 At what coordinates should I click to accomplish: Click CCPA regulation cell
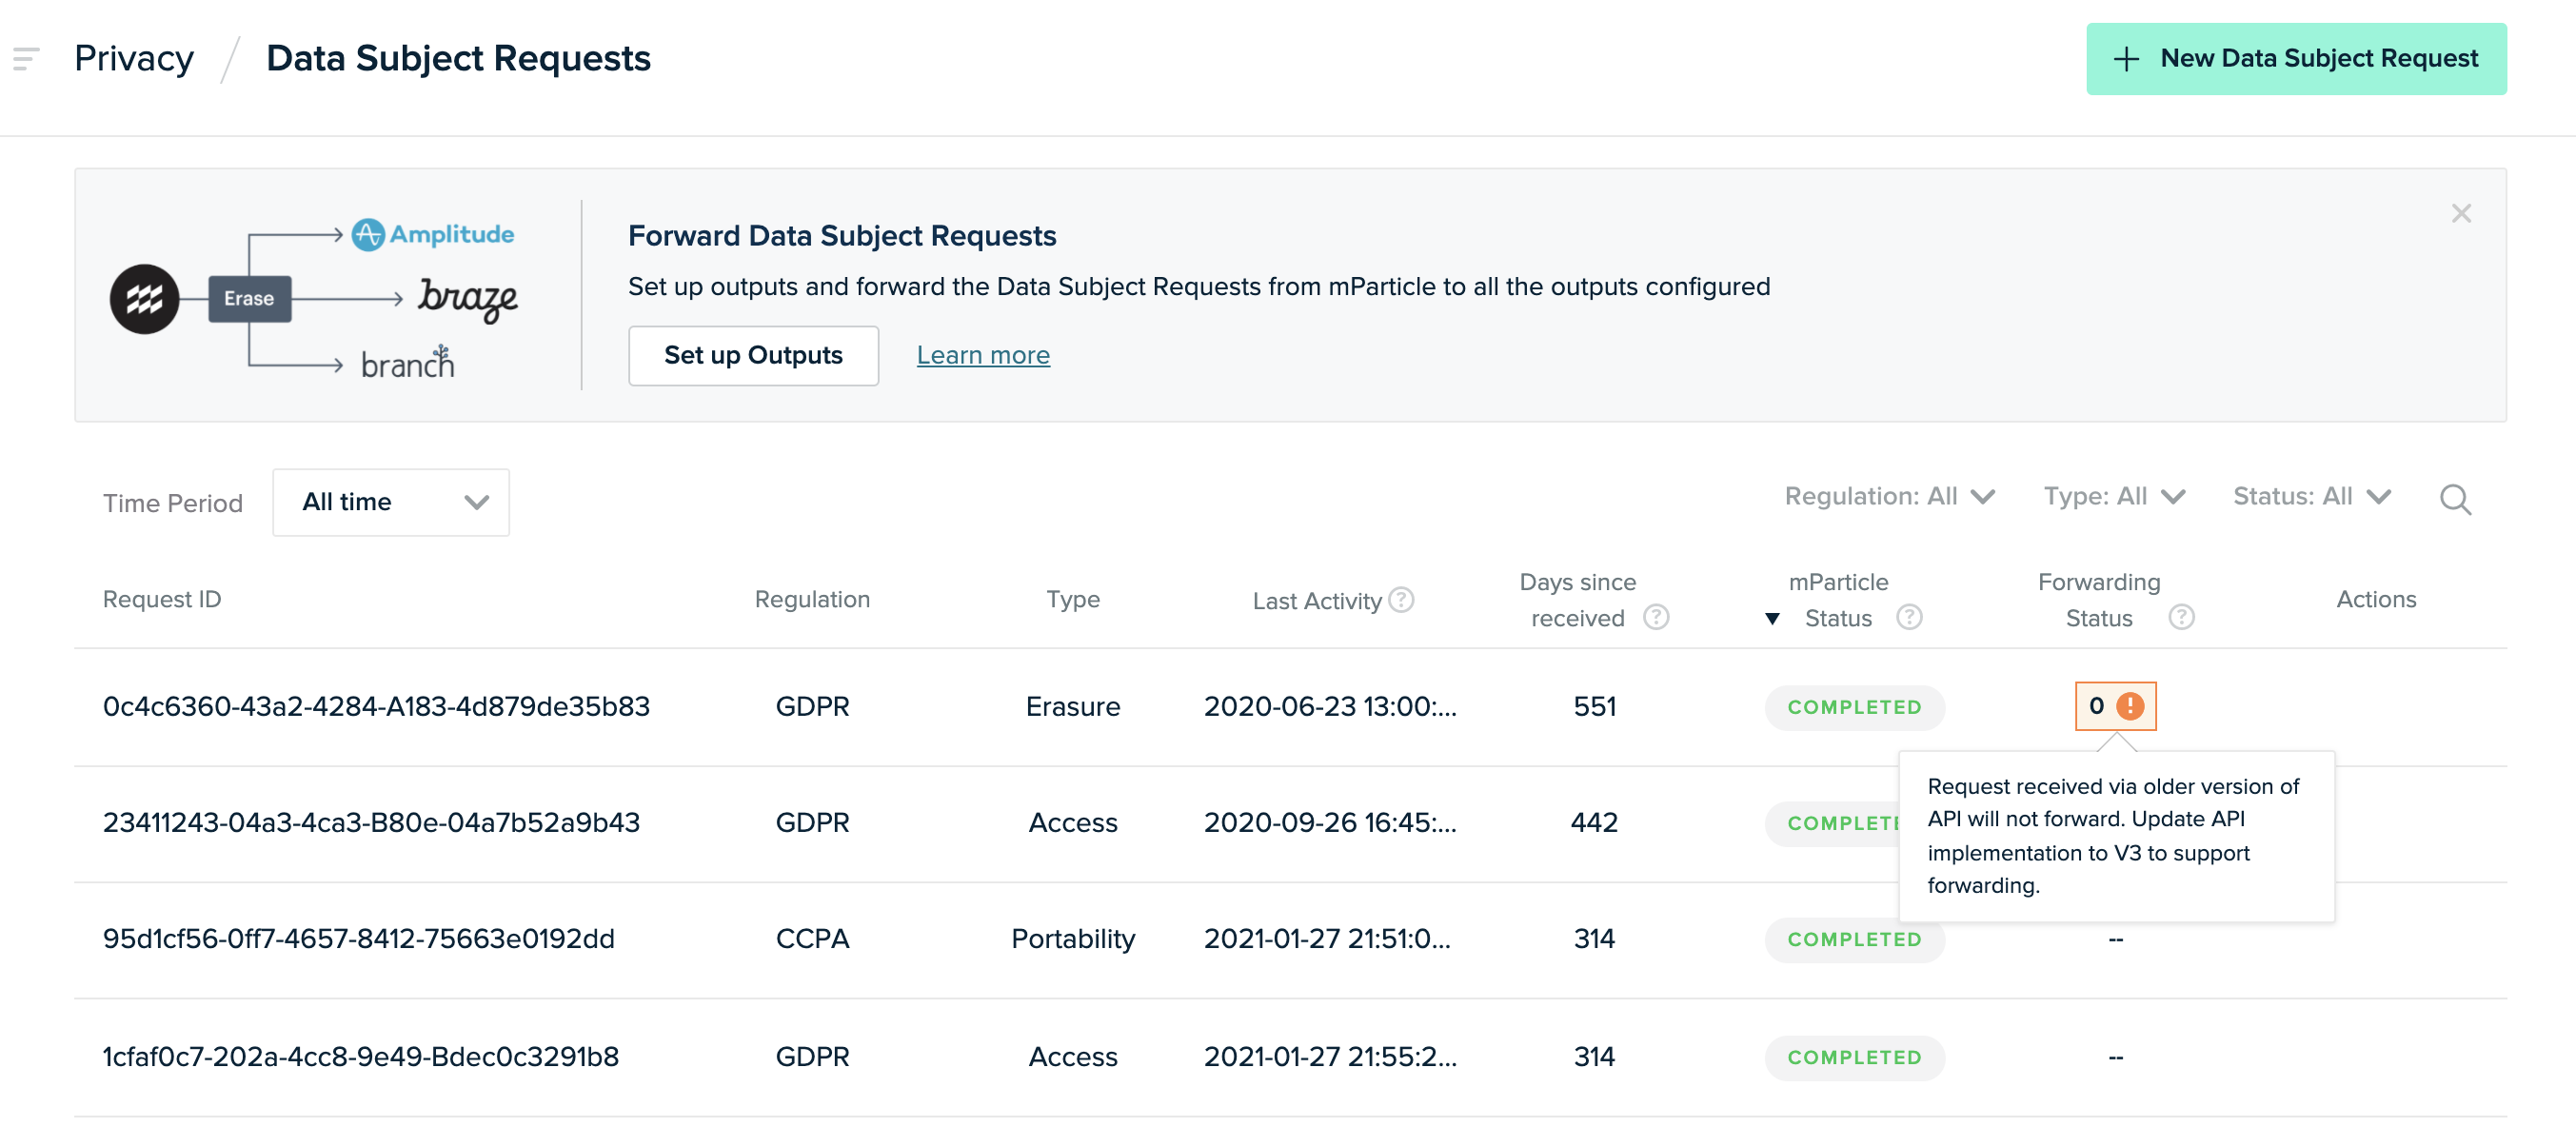click(x=812, y=938)
